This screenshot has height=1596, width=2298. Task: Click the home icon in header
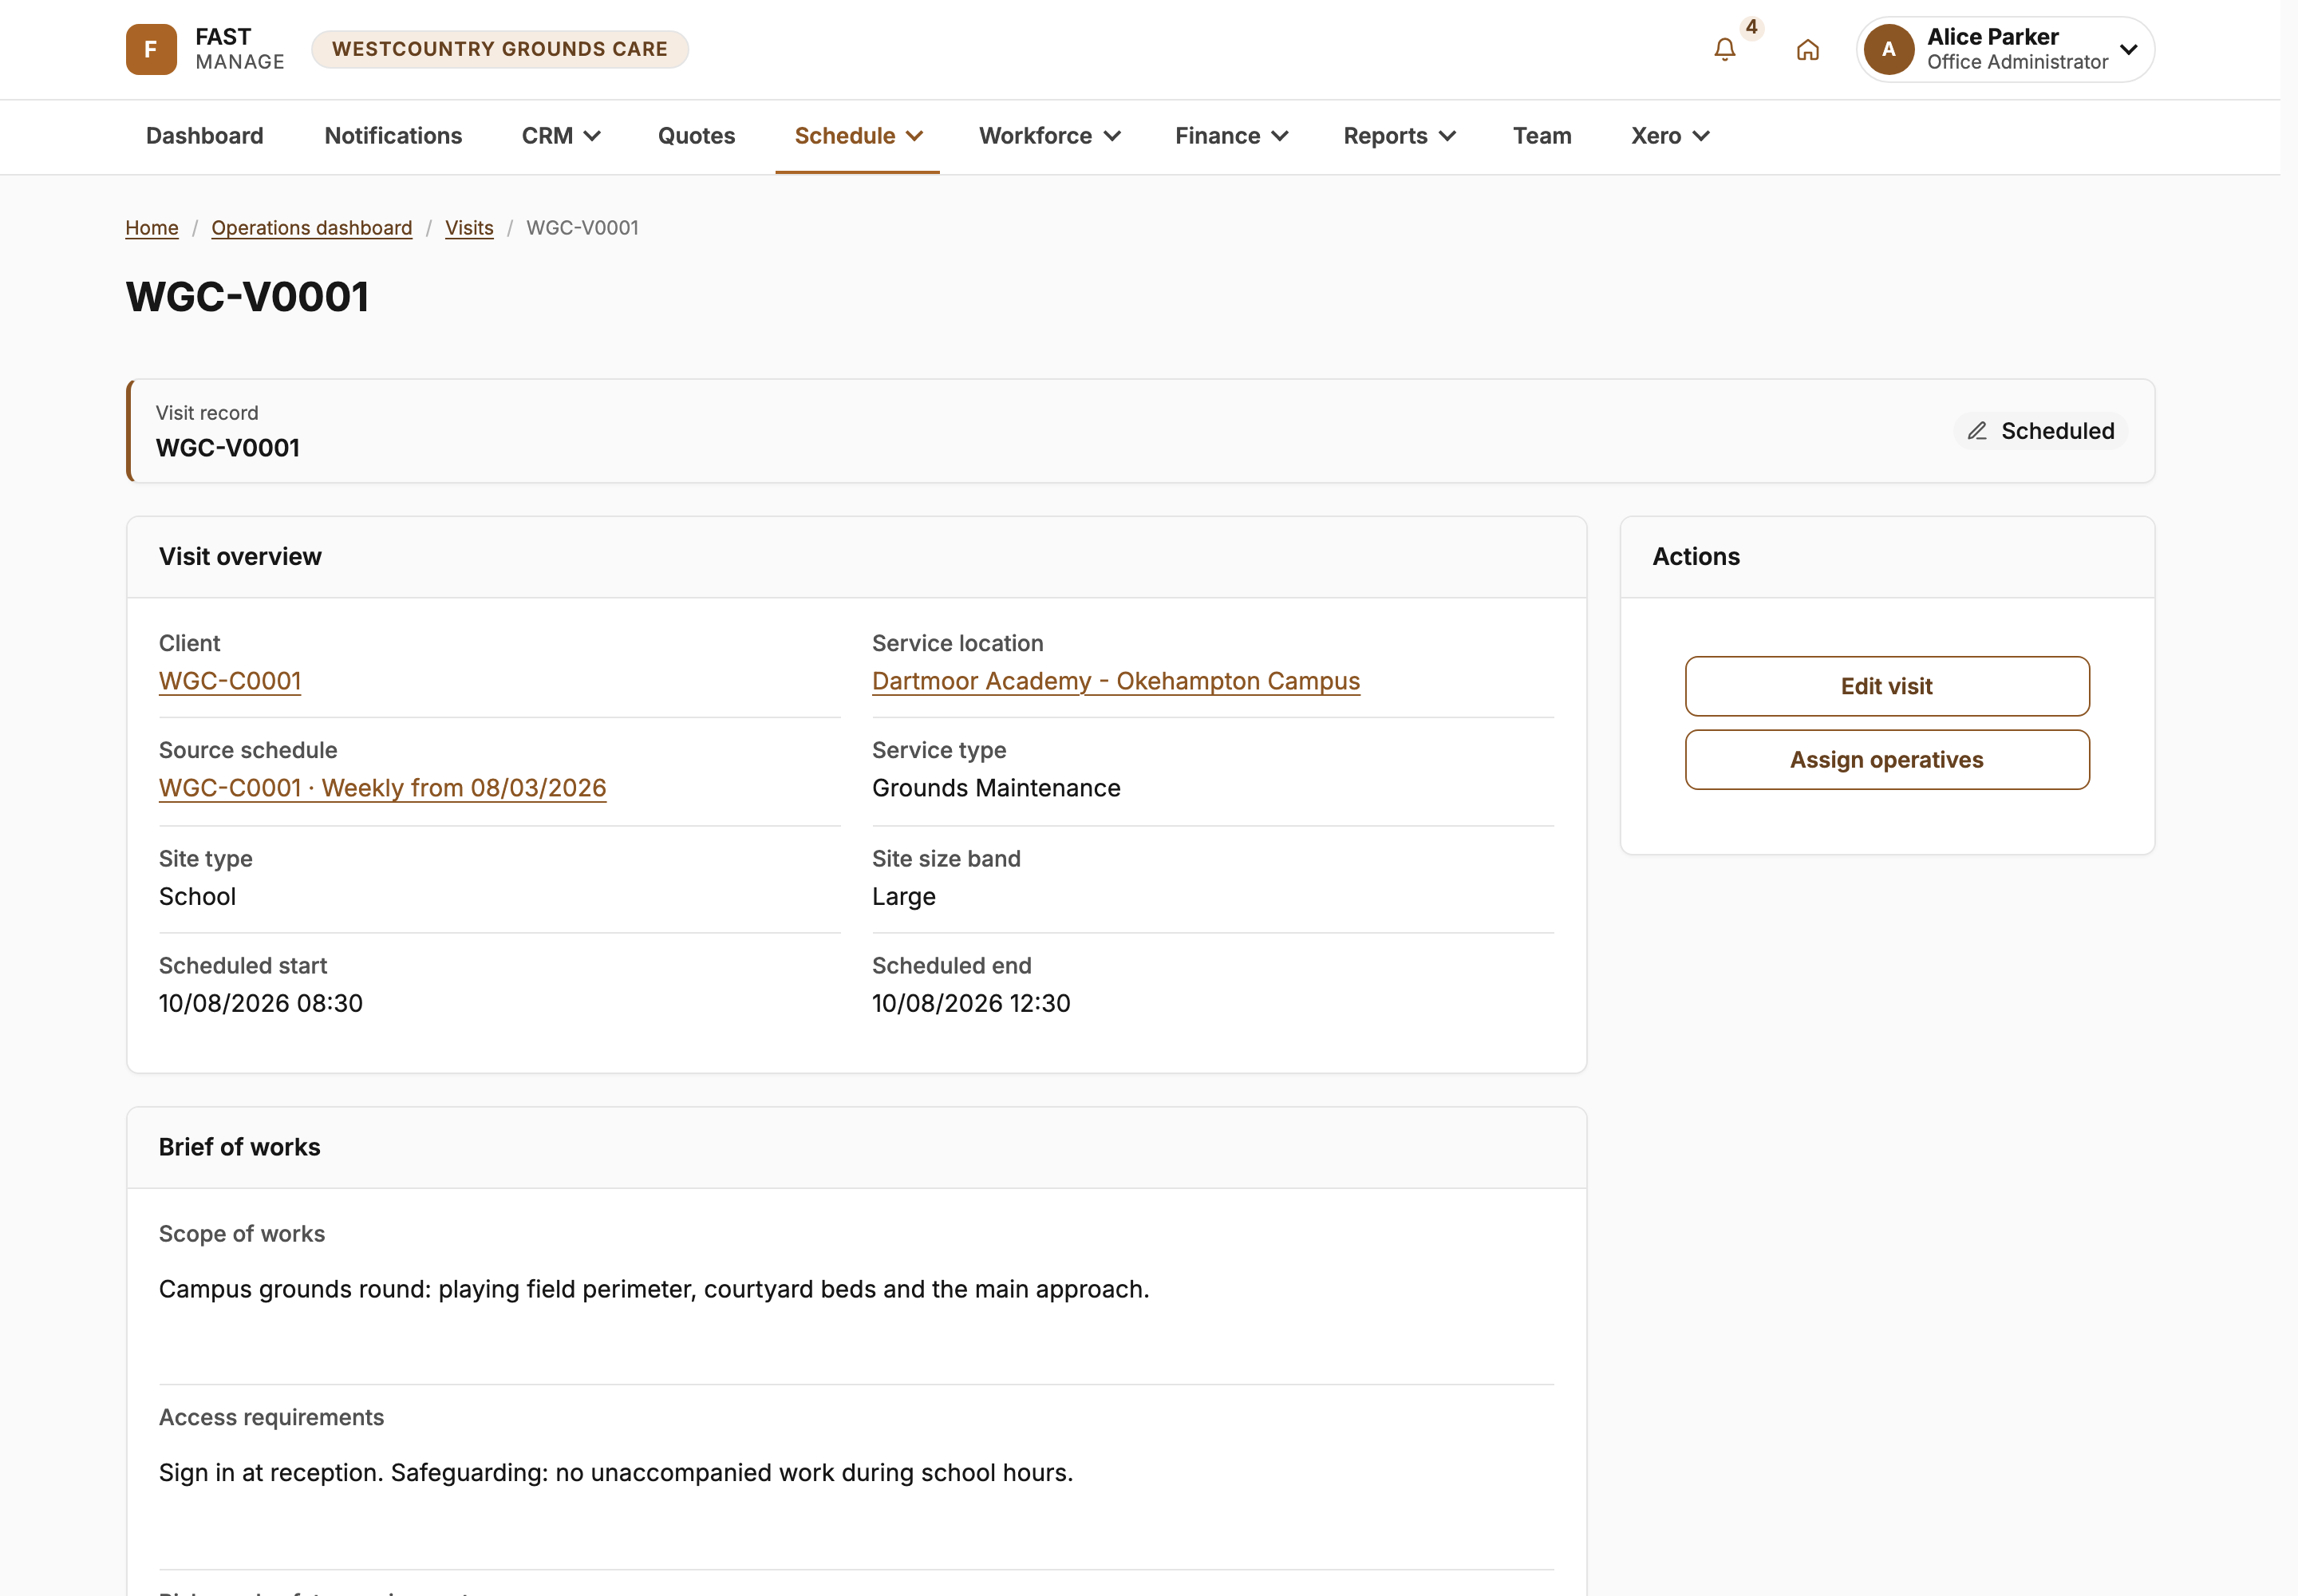point(1807,50)
